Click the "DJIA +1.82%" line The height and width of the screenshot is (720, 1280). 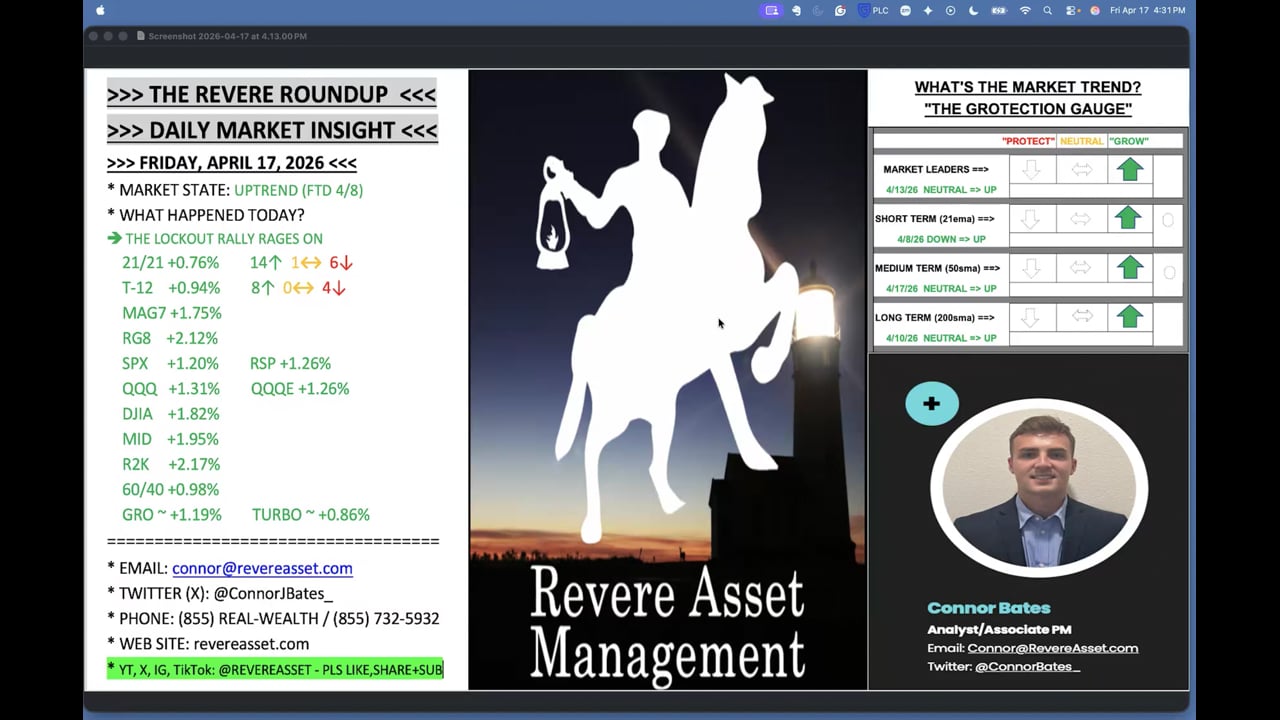[170, 414]
